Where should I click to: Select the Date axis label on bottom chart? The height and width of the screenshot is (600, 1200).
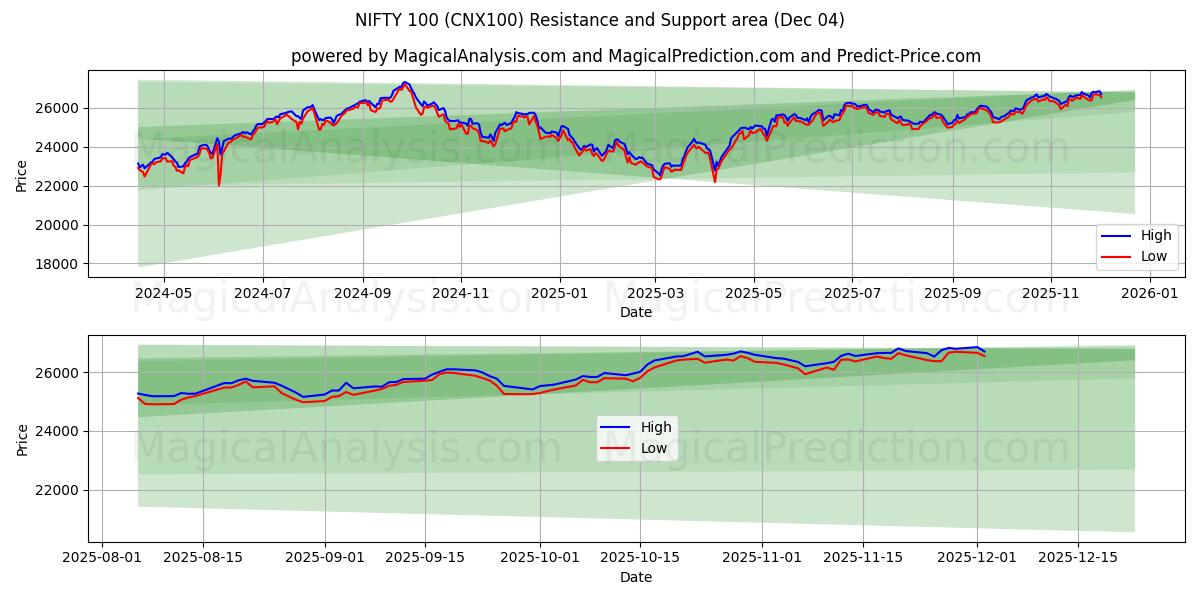(637, 576)
